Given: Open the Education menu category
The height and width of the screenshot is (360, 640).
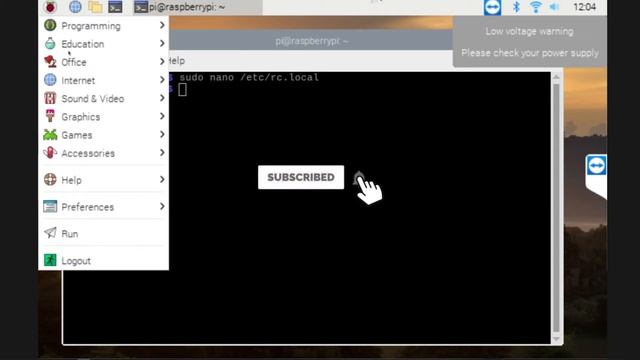Looking at the screenshot, I should [104, 44].
